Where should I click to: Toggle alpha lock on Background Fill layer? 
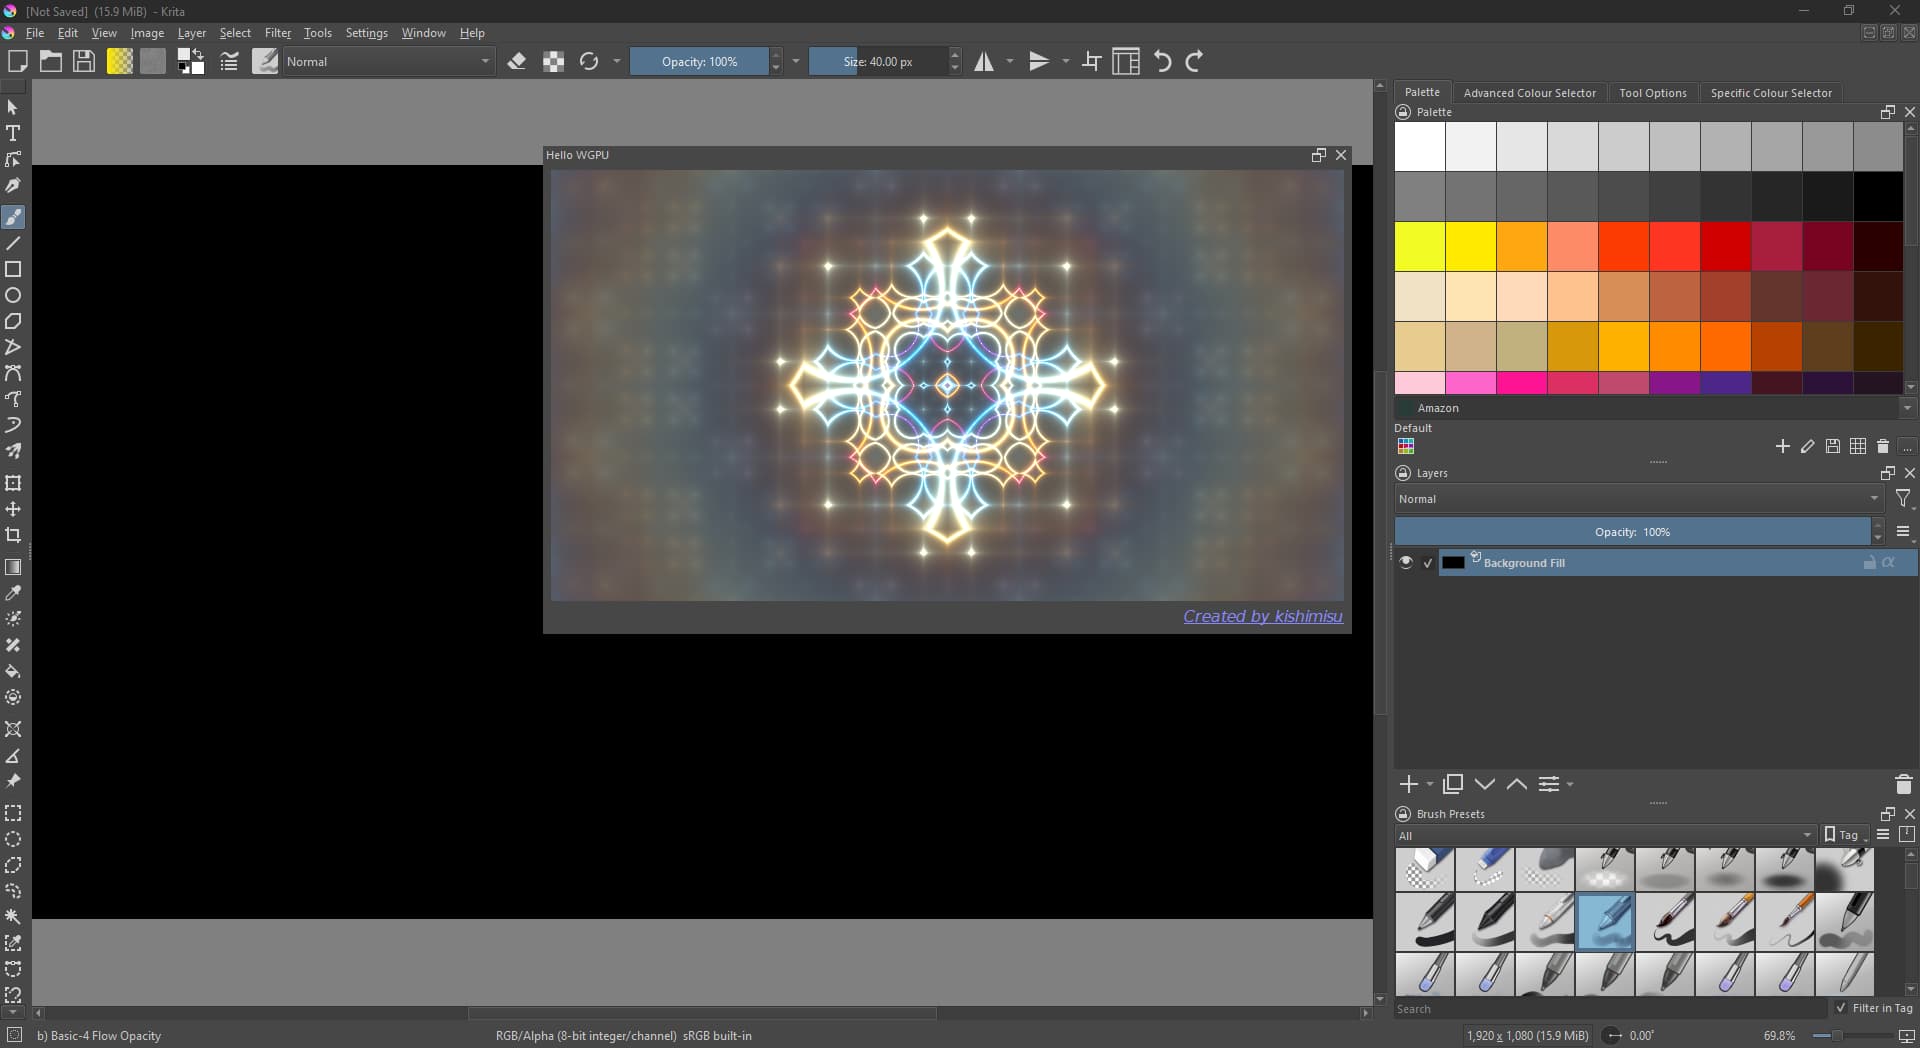click(1888, 563)
